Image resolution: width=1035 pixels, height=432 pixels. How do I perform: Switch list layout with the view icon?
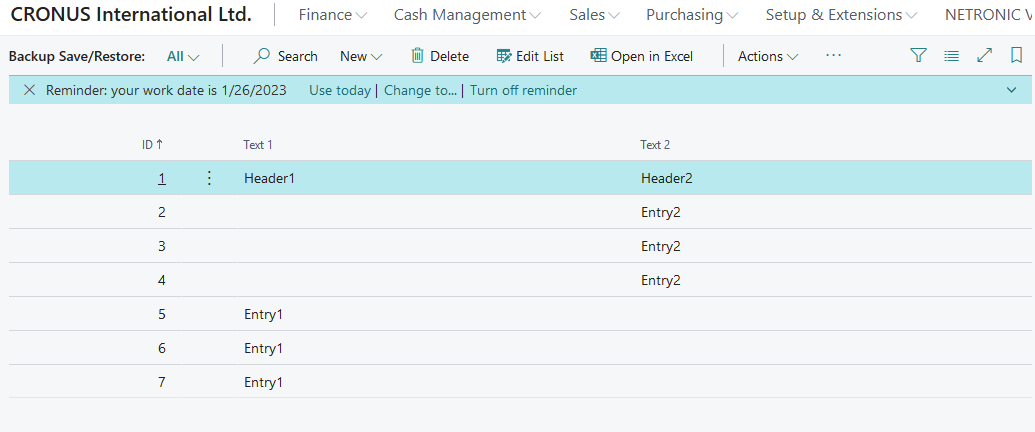[x=952, y=56]
